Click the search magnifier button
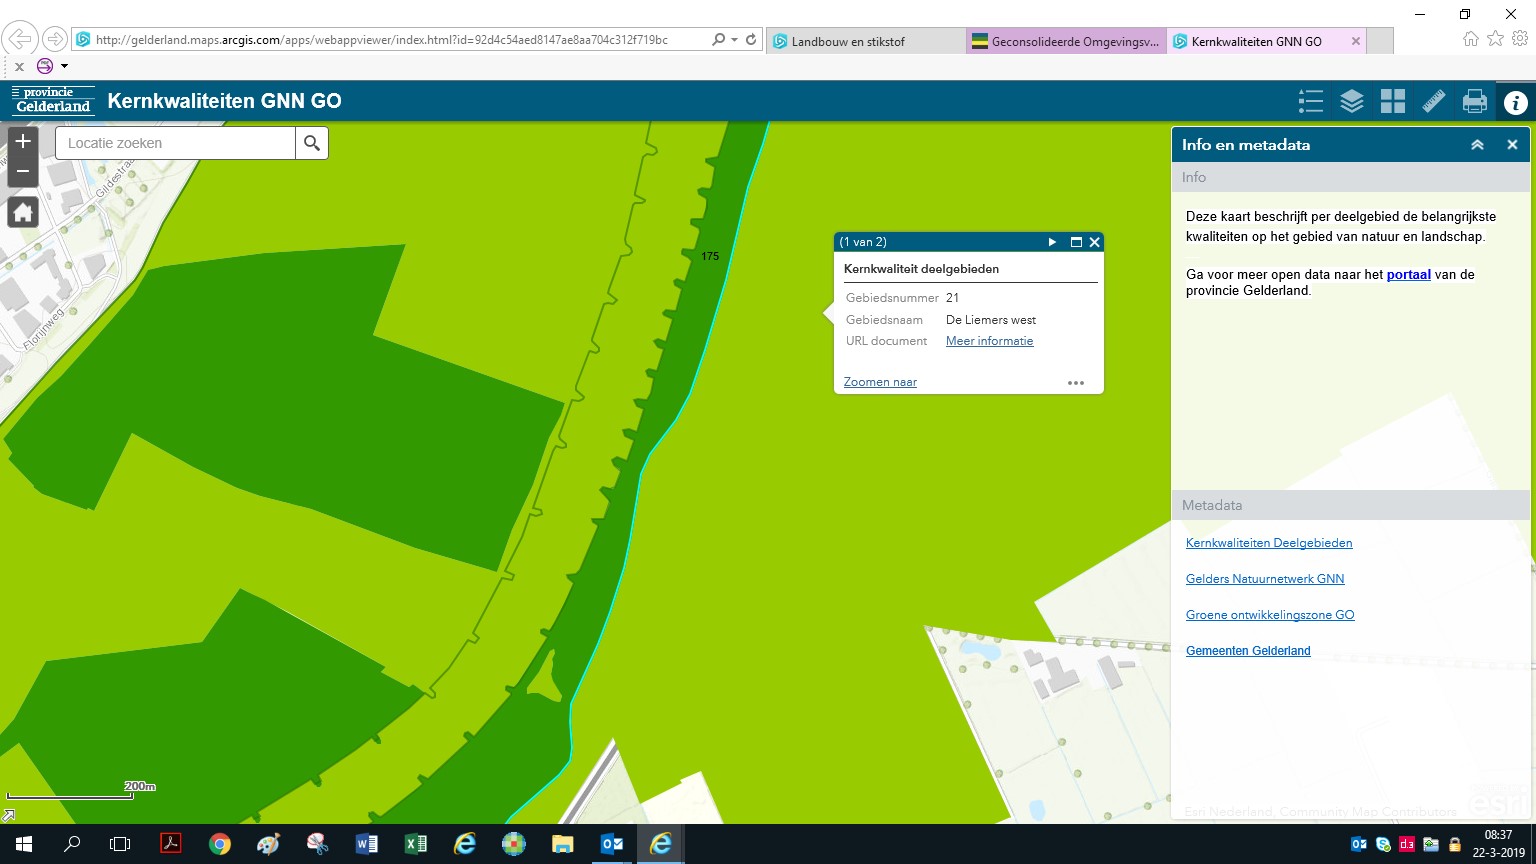 click(312, 143)
